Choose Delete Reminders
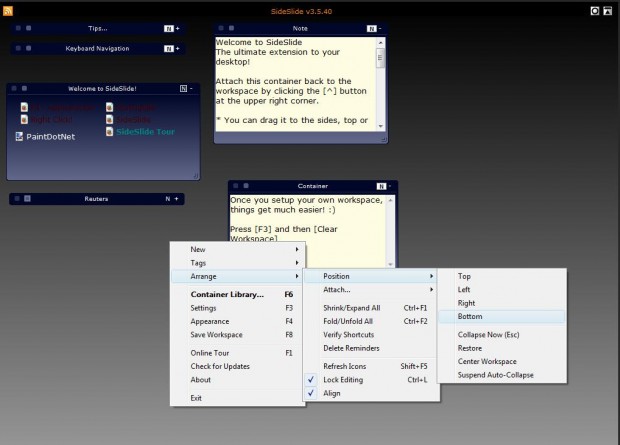This screenshot has width=620, height=445. click(371, 348)
